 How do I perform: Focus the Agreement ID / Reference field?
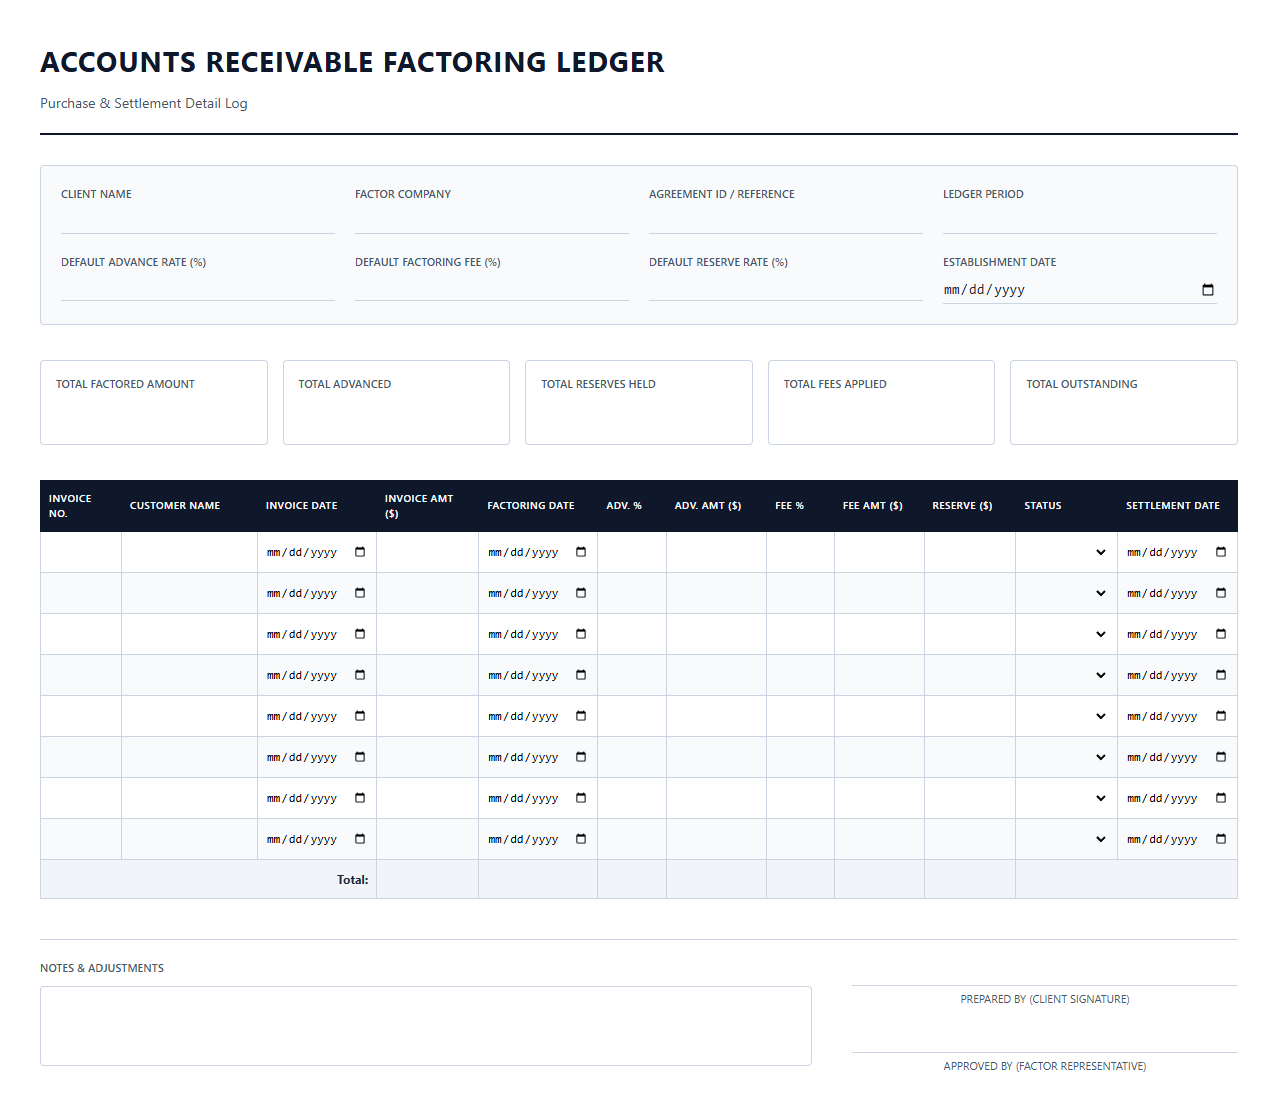[786, 221]
